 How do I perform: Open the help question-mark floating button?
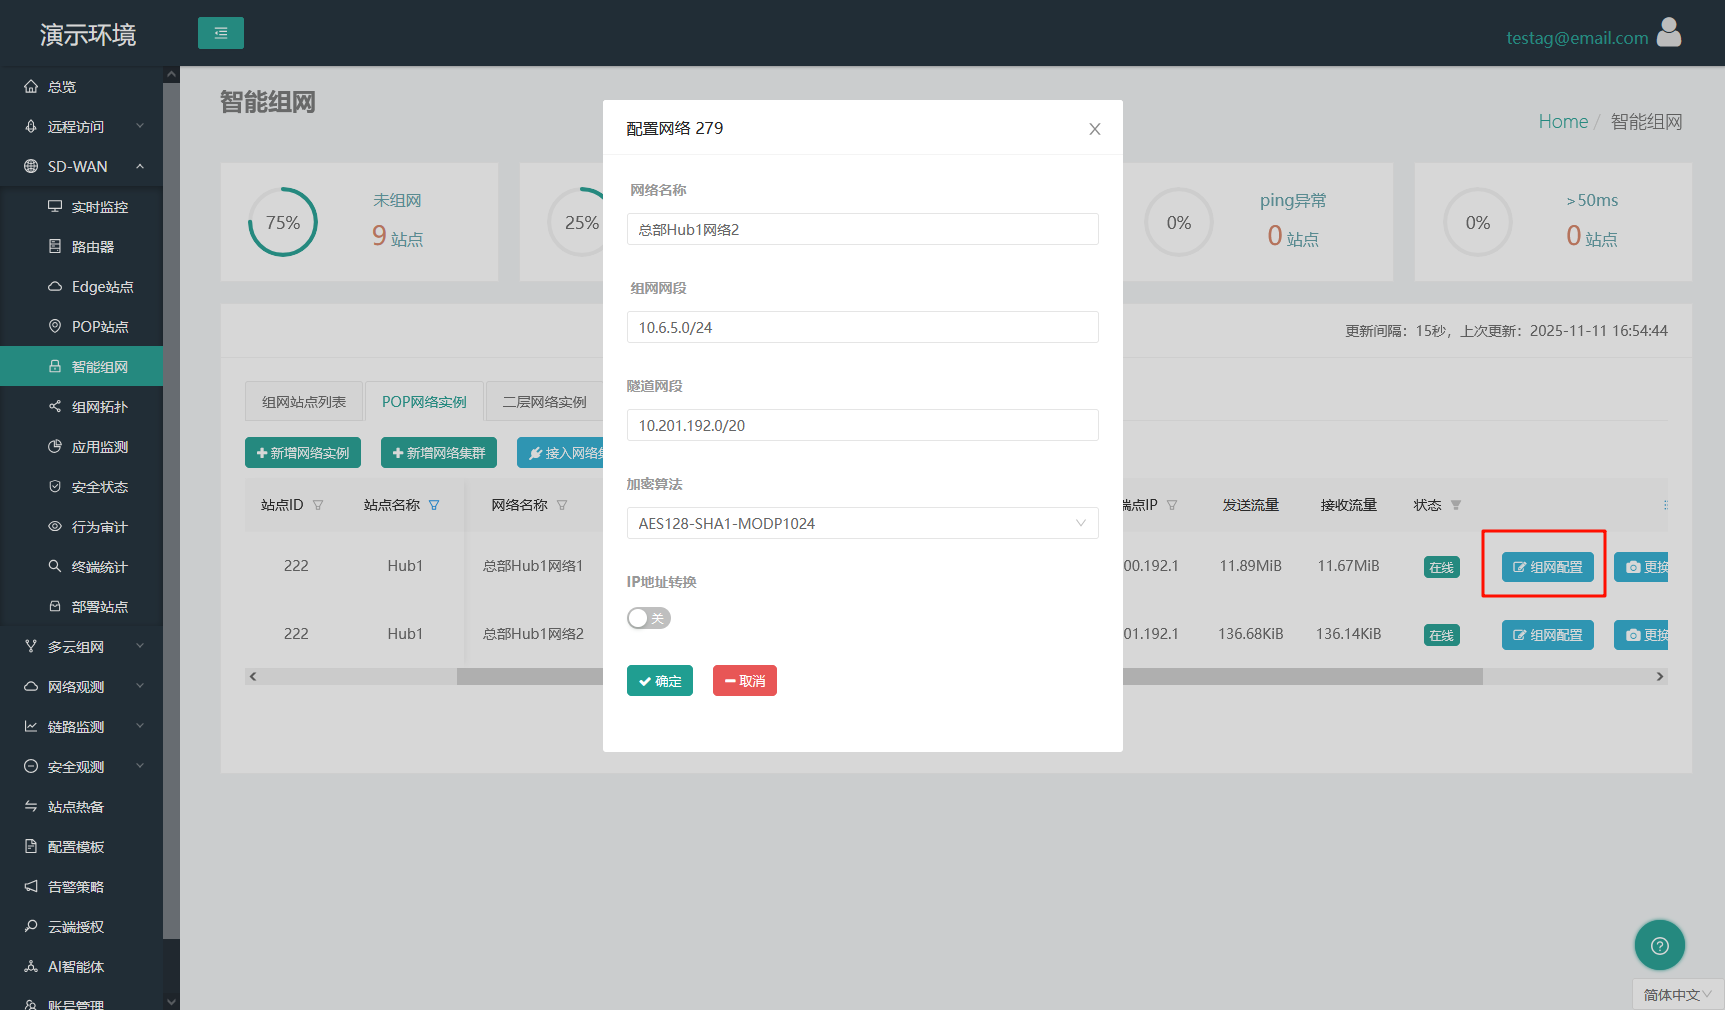click(1660, 945)
